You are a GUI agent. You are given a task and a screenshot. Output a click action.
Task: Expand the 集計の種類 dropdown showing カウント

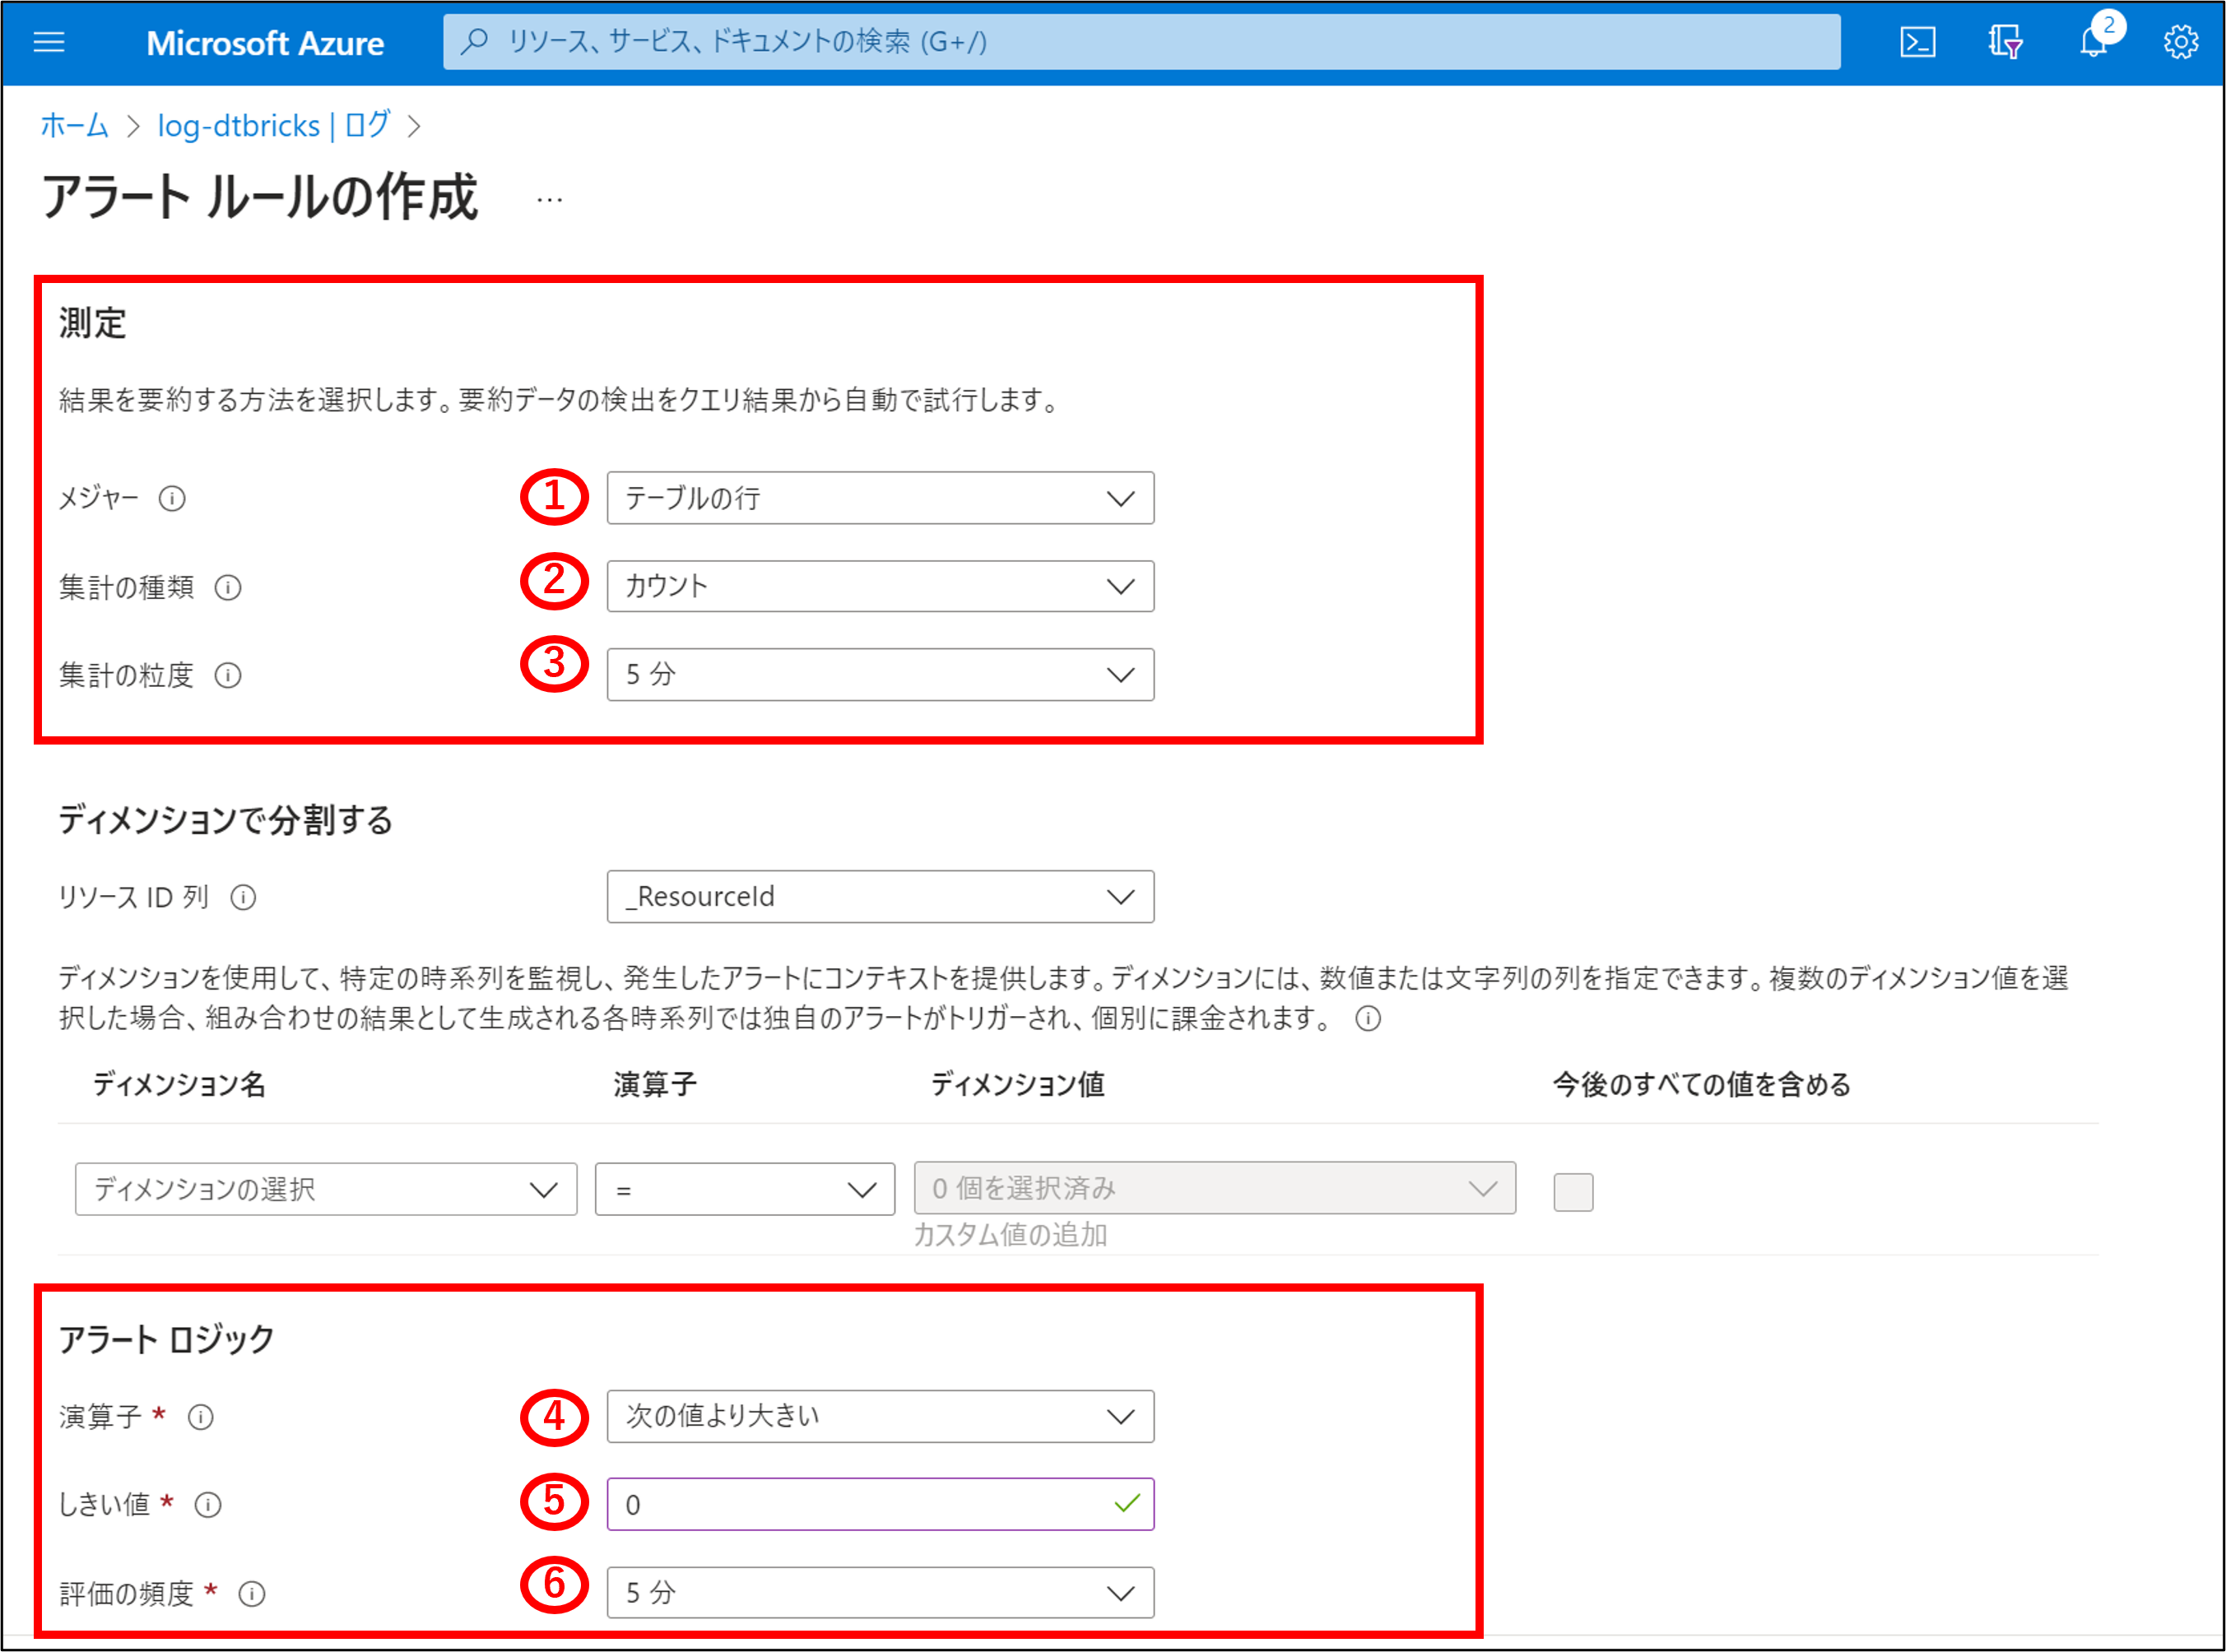tap(879, 586)
